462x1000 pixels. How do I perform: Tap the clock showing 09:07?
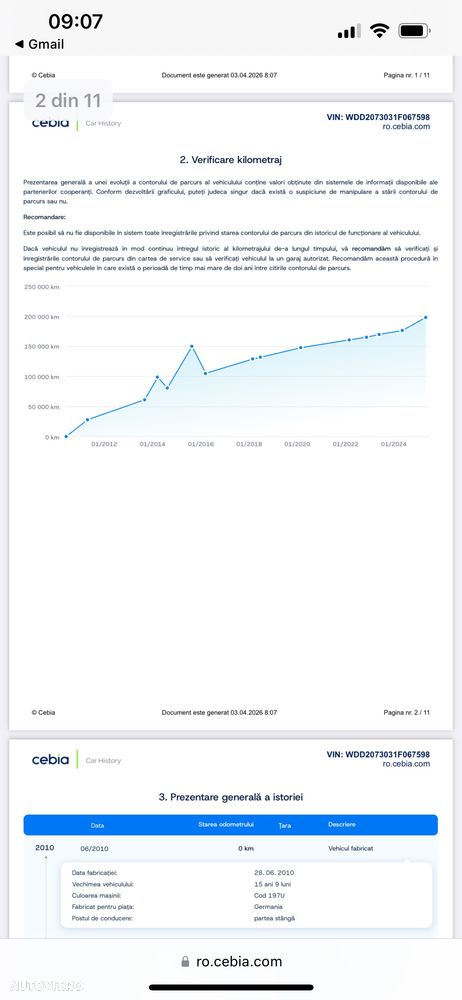point(75,22)
